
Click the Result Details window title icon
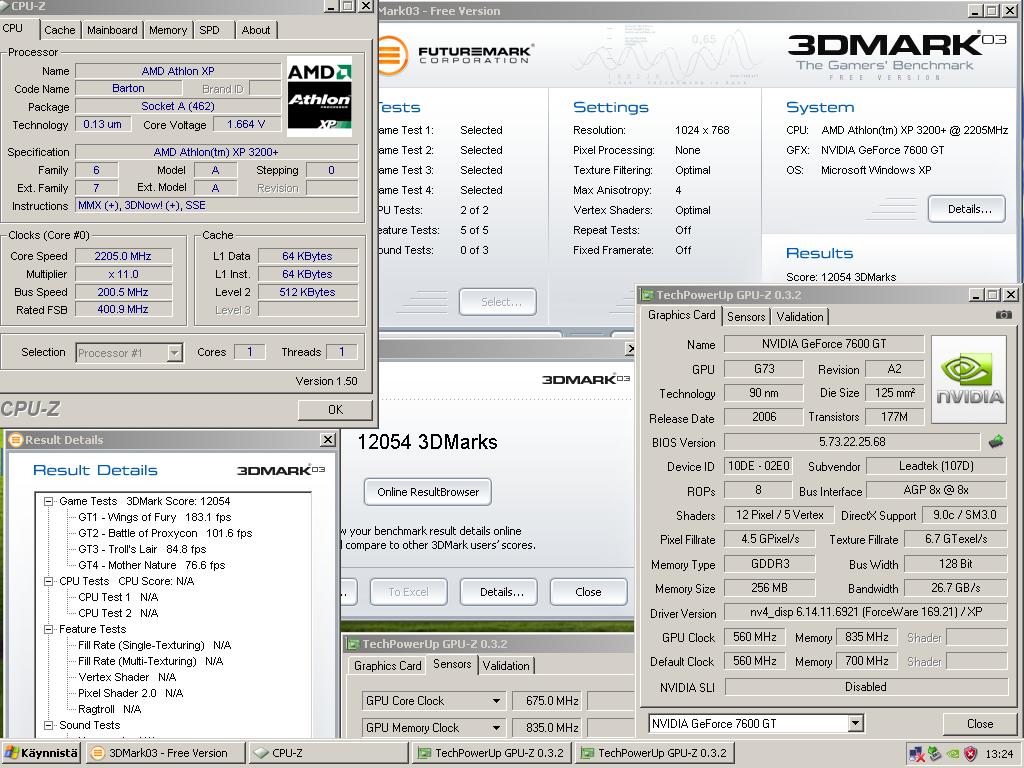pyautogui.click(x=16, y=440)
